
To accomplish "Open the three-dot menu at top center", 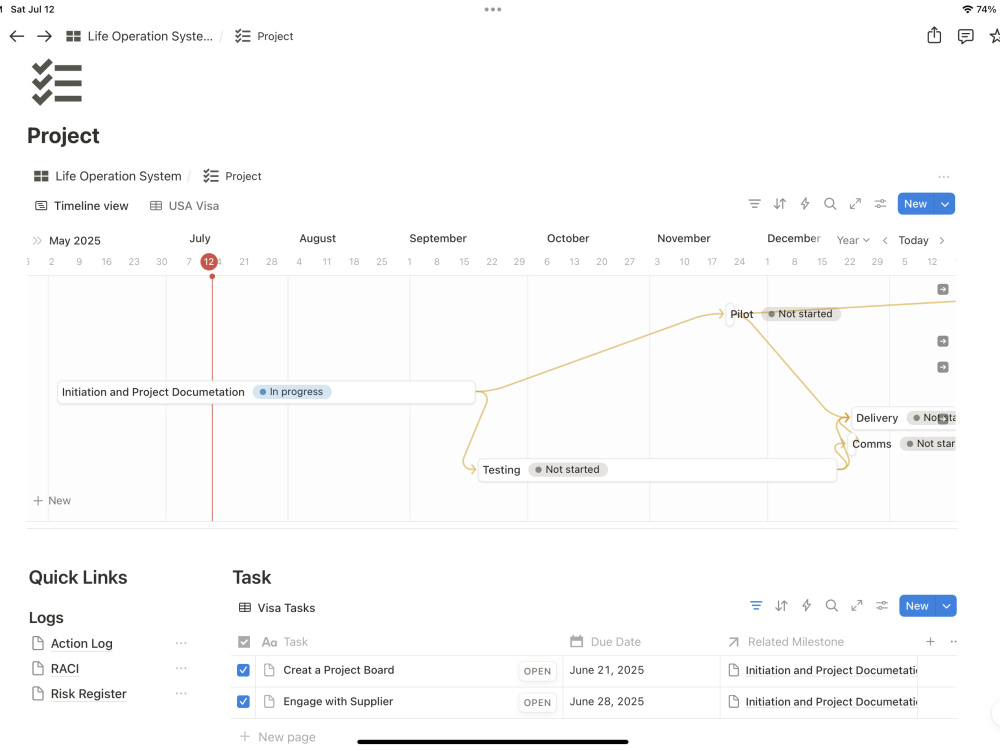I will pyautogui.click(x=492, y=9).
